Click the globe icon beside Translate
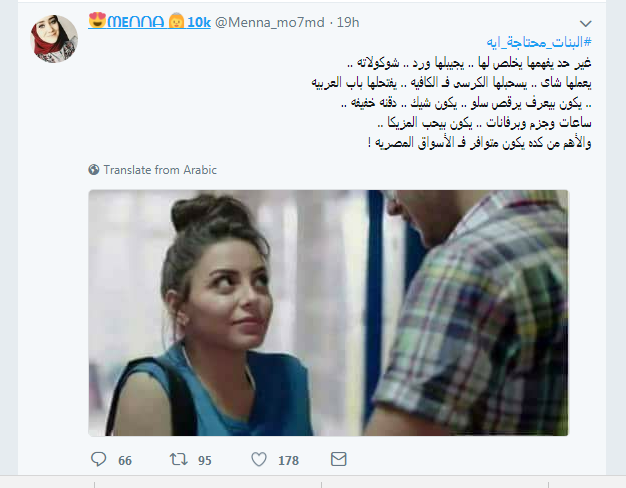 pyautogui.click(x=94, y=170)
